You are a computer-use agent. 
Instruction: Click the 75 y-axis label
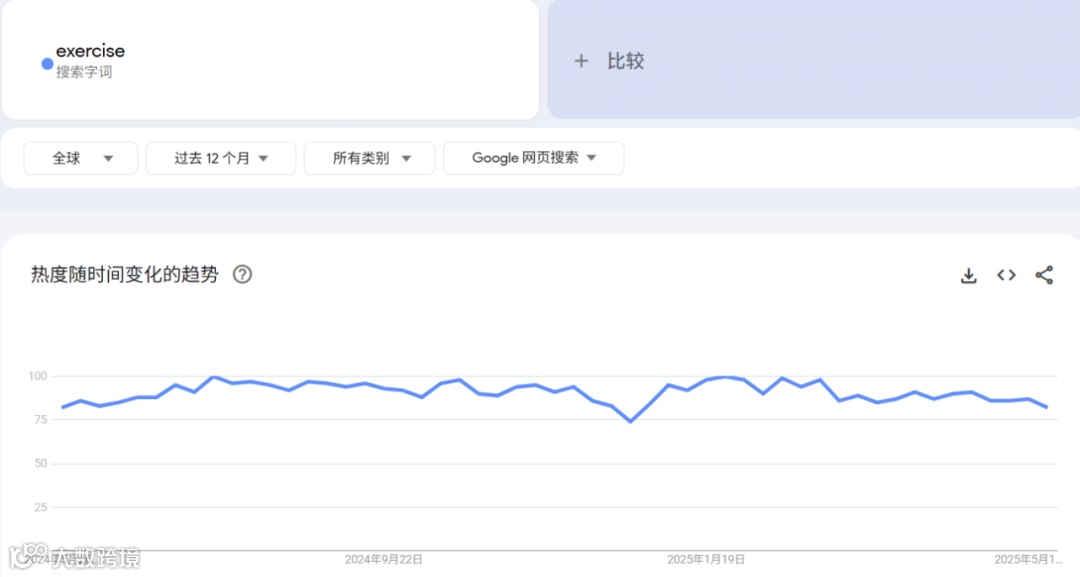[41, 420]
